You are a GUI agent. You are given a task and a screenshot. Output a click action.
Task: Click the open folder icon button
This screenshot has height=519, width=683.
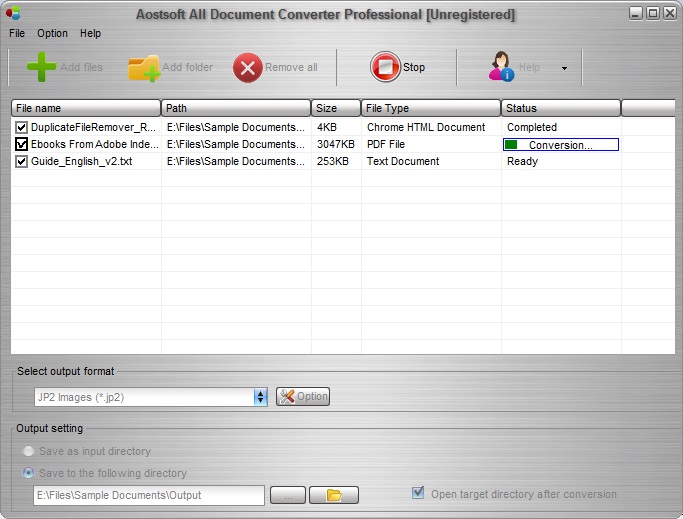pyautogui.click(x=334, y=495)
